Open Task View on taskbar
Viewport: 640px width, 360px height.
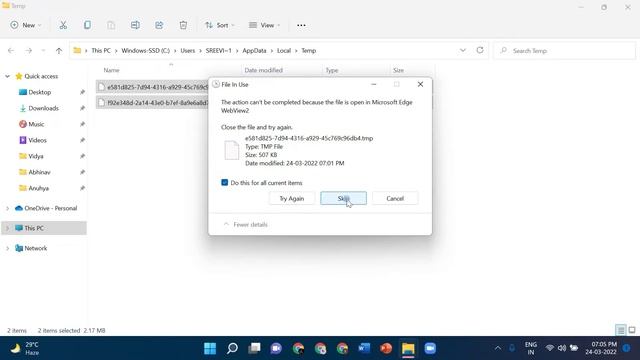[x=254, y=349]
